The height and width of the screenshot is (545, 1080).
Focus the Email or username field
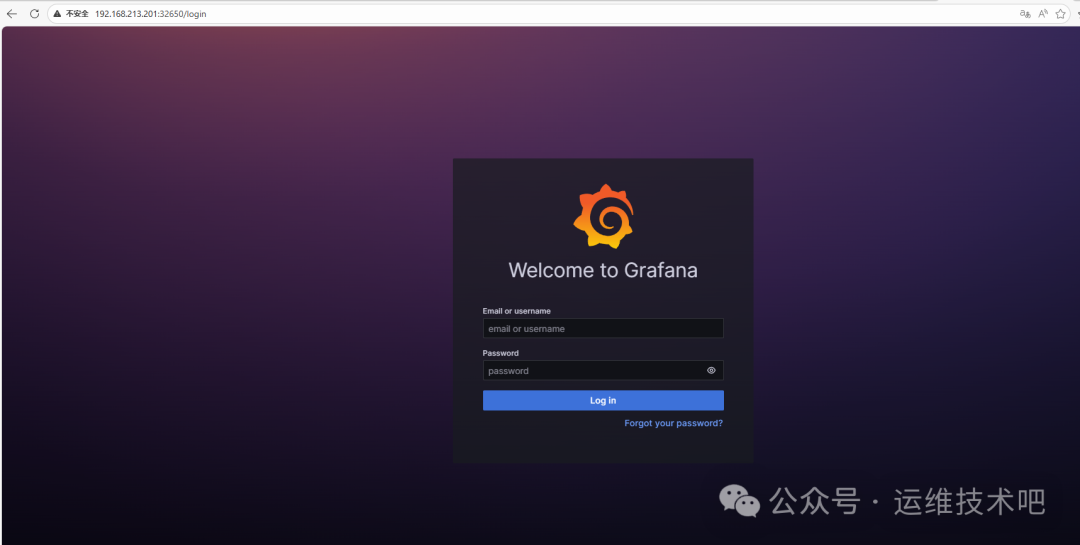(x=603, y=329)
